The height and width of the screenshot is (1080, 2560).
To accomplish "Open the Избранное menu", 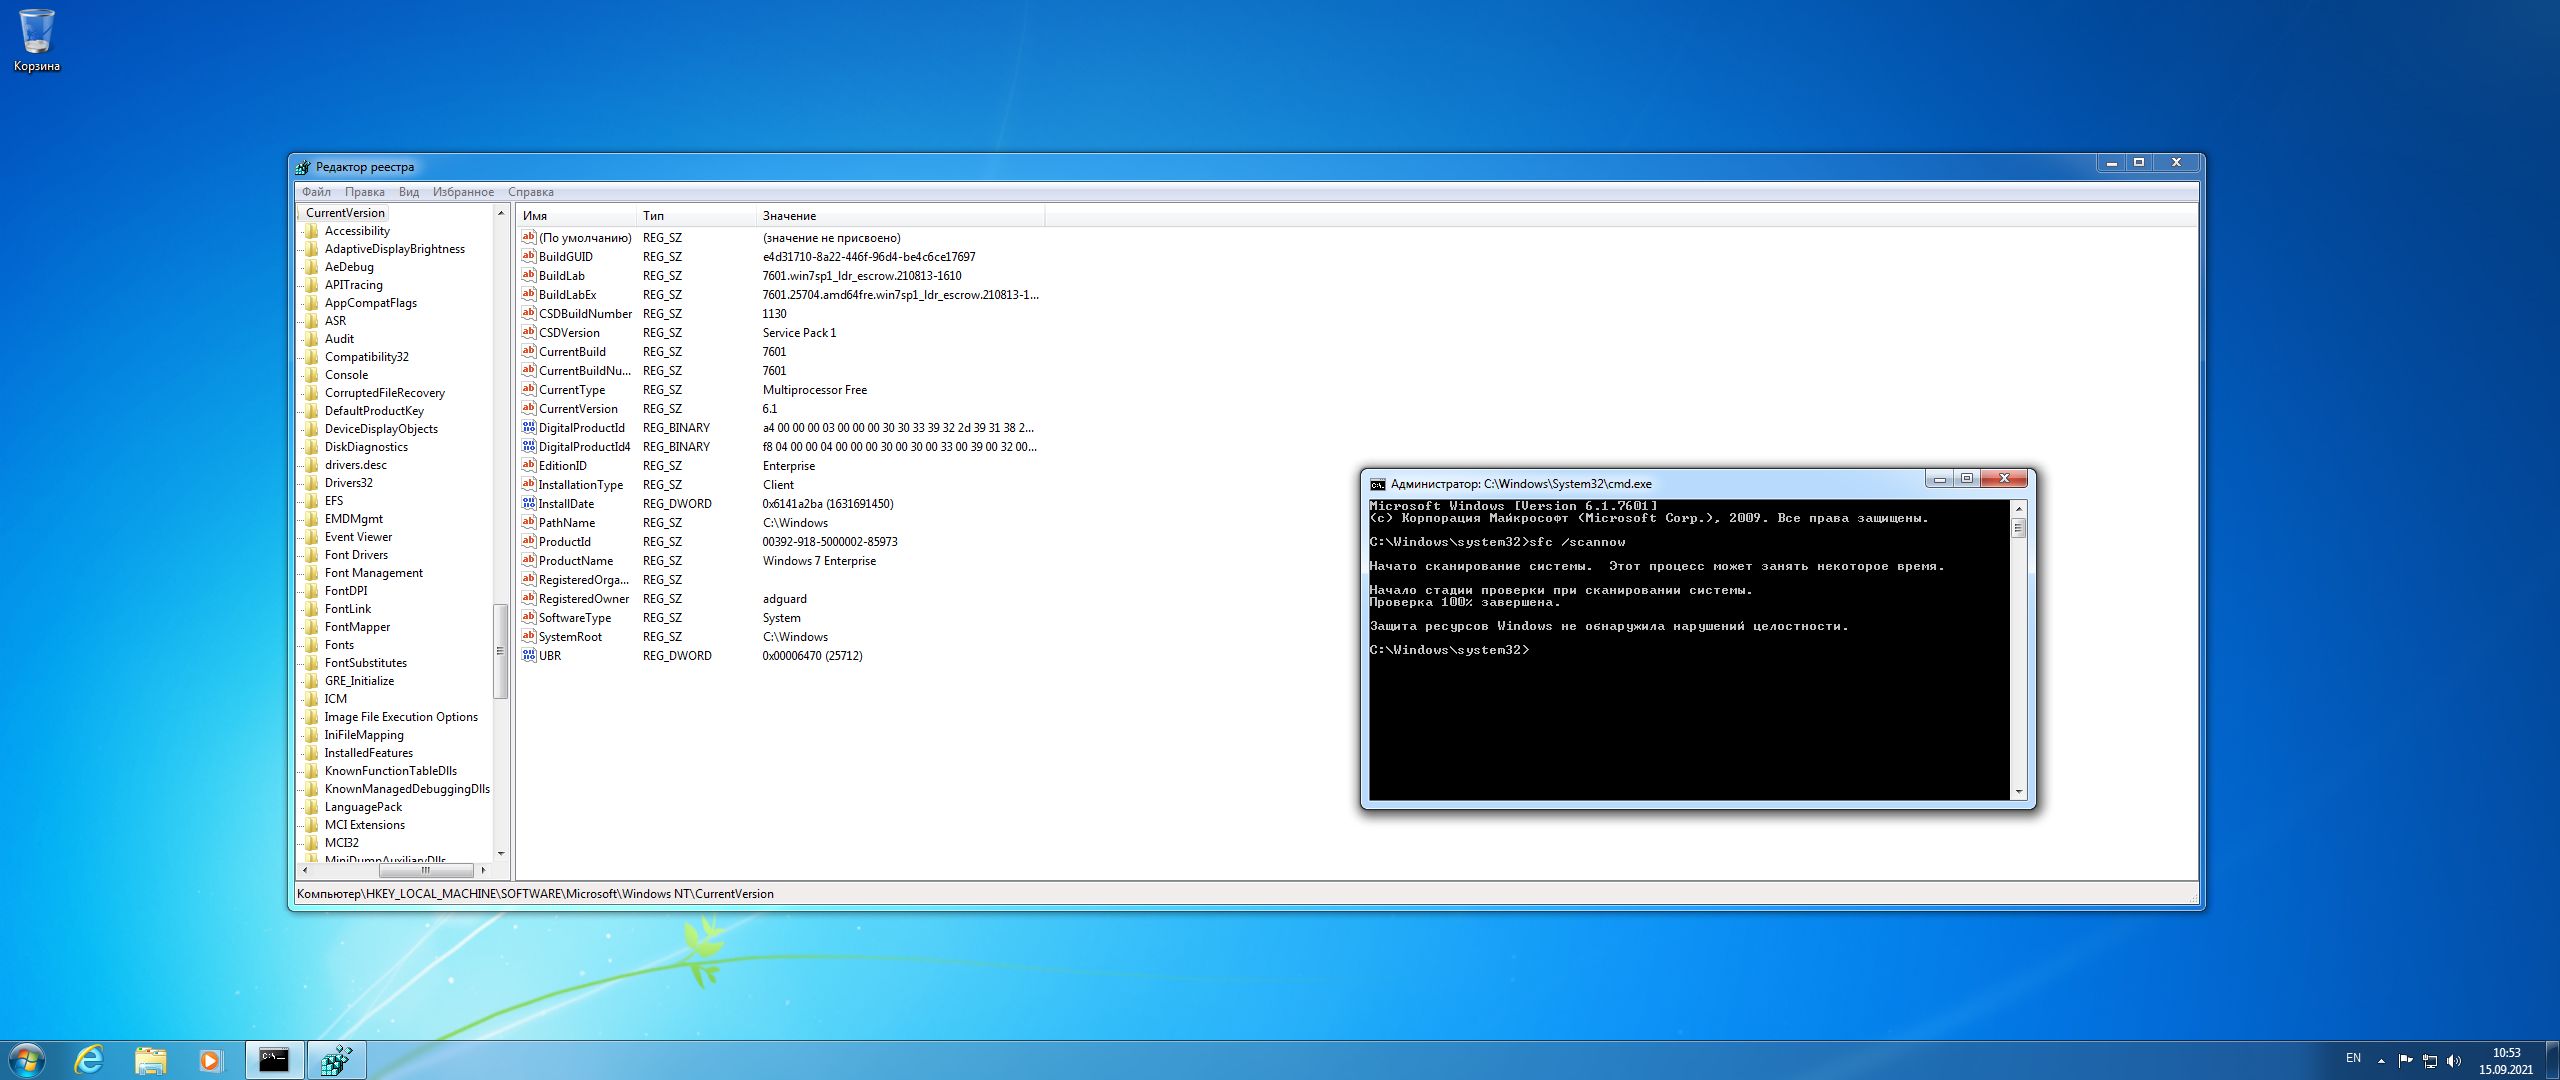I will click(463, 192).
